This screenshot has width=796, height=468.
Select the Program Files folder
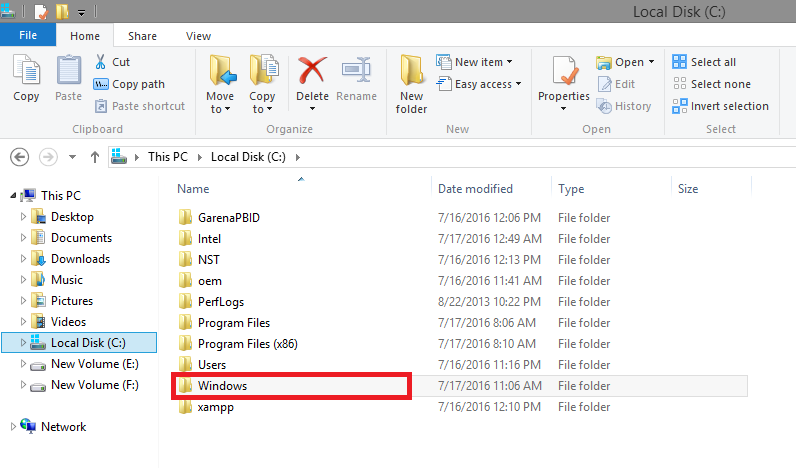pyautogui.click(x=234, y=323)
